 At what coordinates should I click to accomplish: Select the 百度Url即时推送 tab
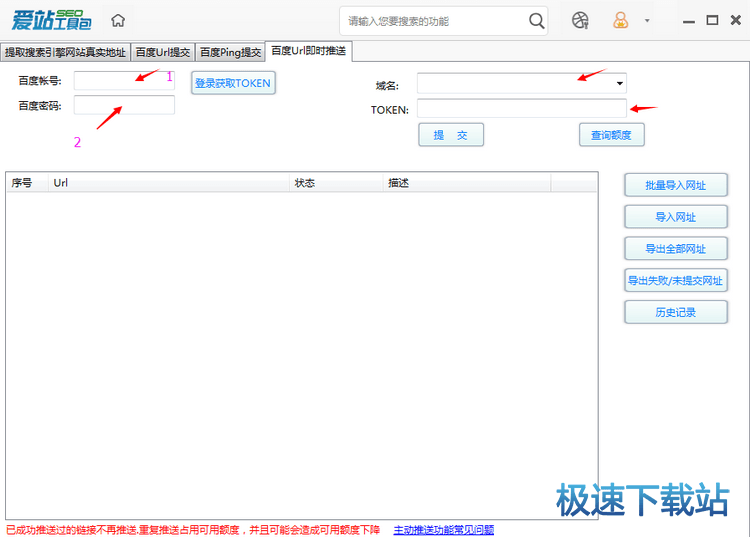(x=309, y=51)
